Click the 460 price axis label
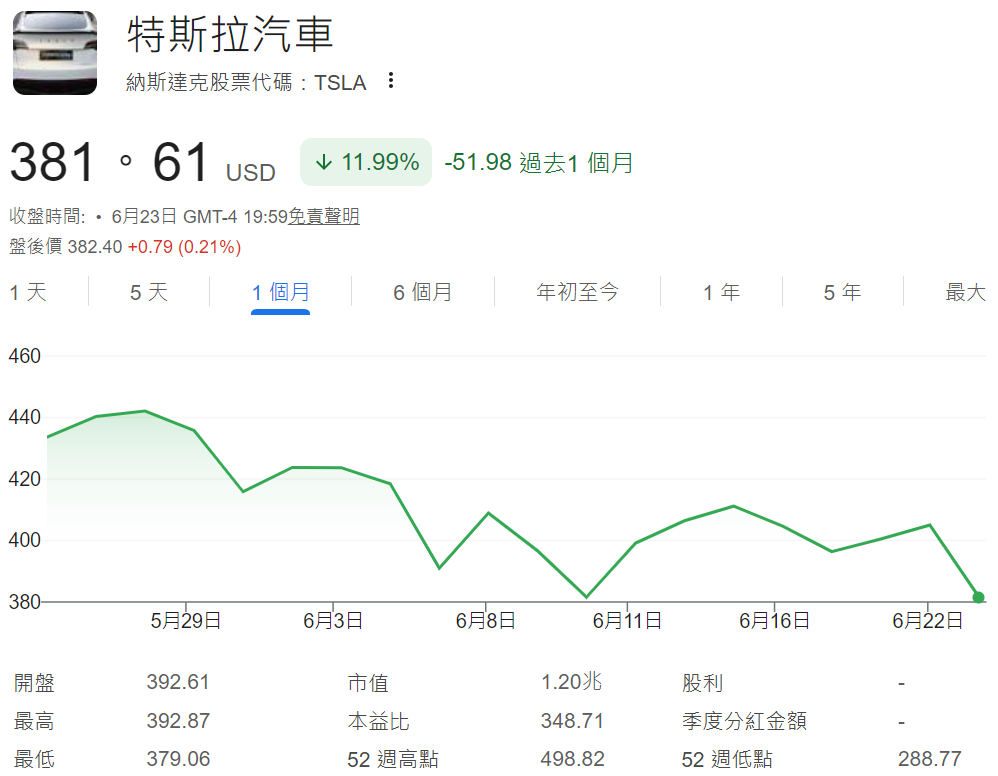 point(24,356)
